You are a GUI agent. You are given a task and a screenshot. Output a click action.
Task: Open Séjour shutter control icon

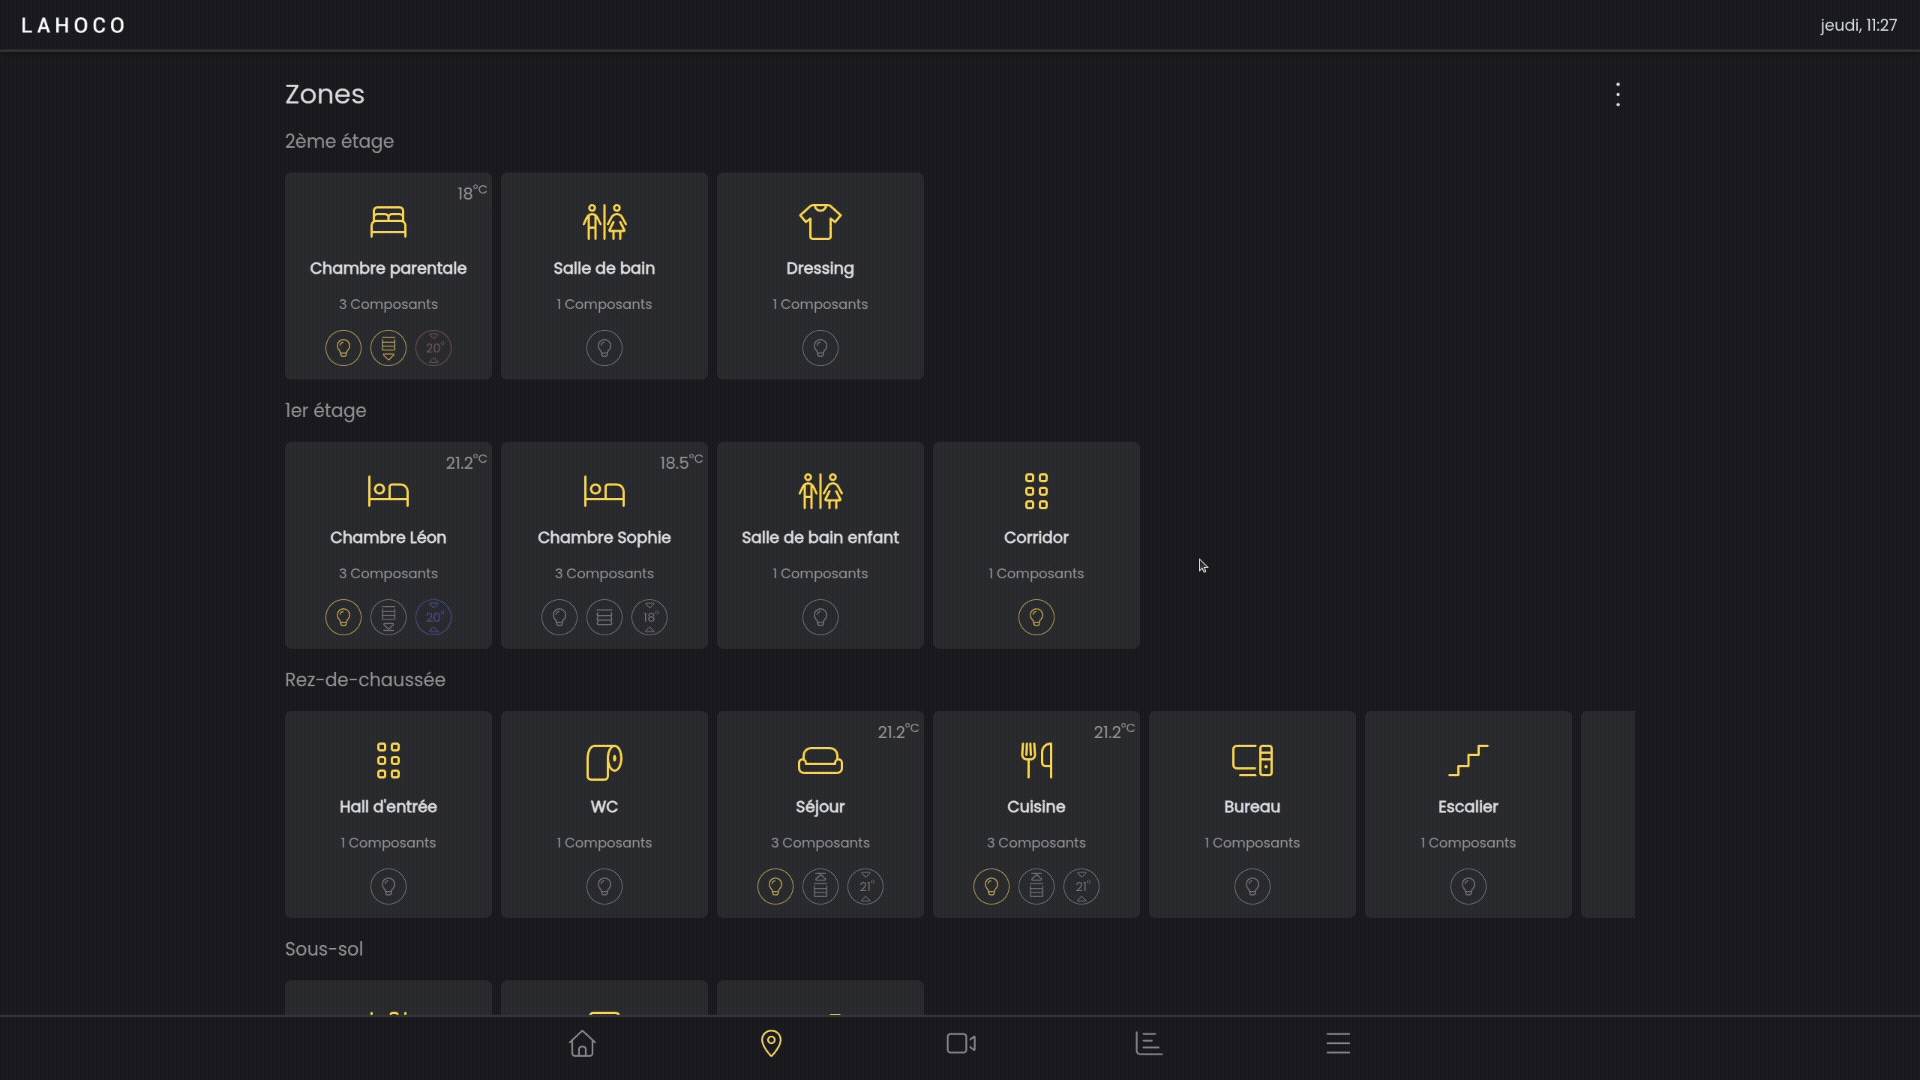[x=820, y=886]
